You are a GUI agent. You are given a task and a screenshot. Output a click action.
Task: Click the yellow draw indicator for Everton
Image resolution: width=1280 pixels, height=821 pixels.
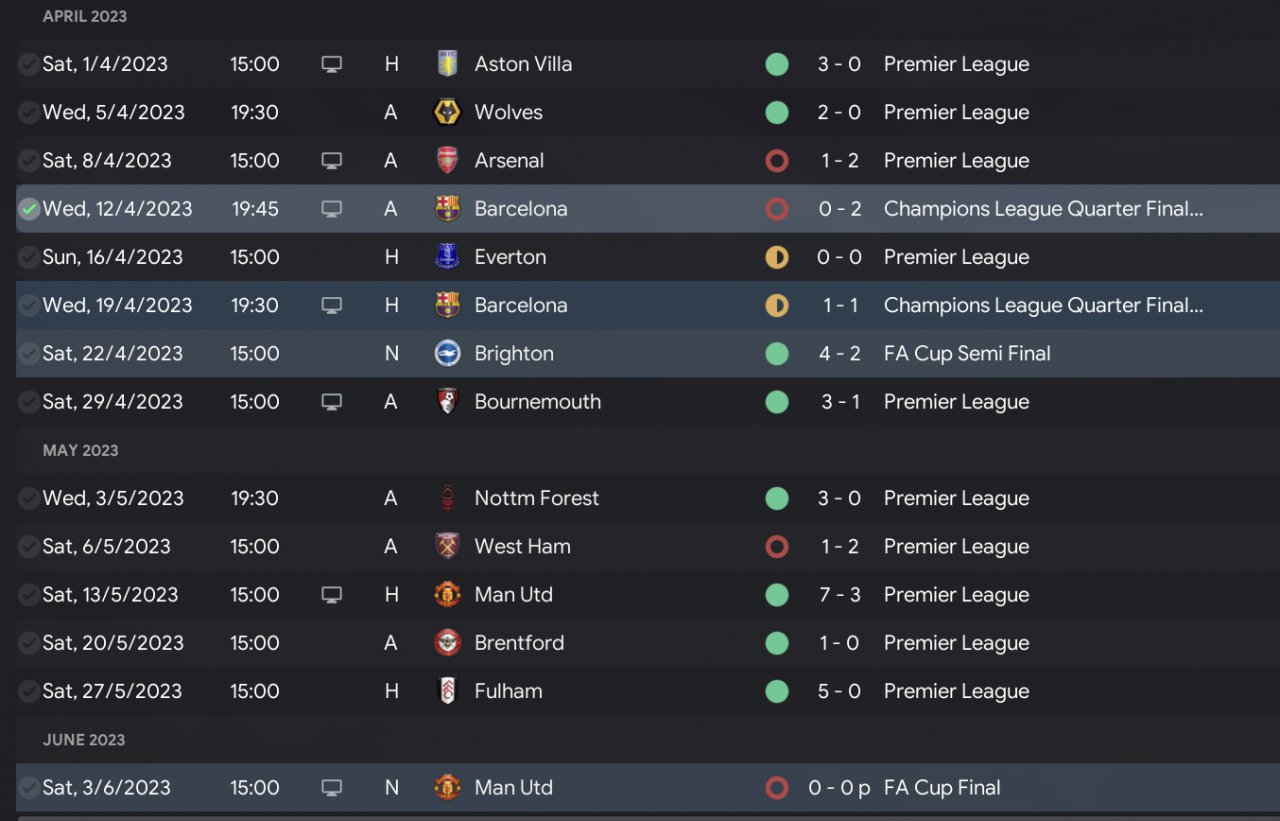[777, 257]
